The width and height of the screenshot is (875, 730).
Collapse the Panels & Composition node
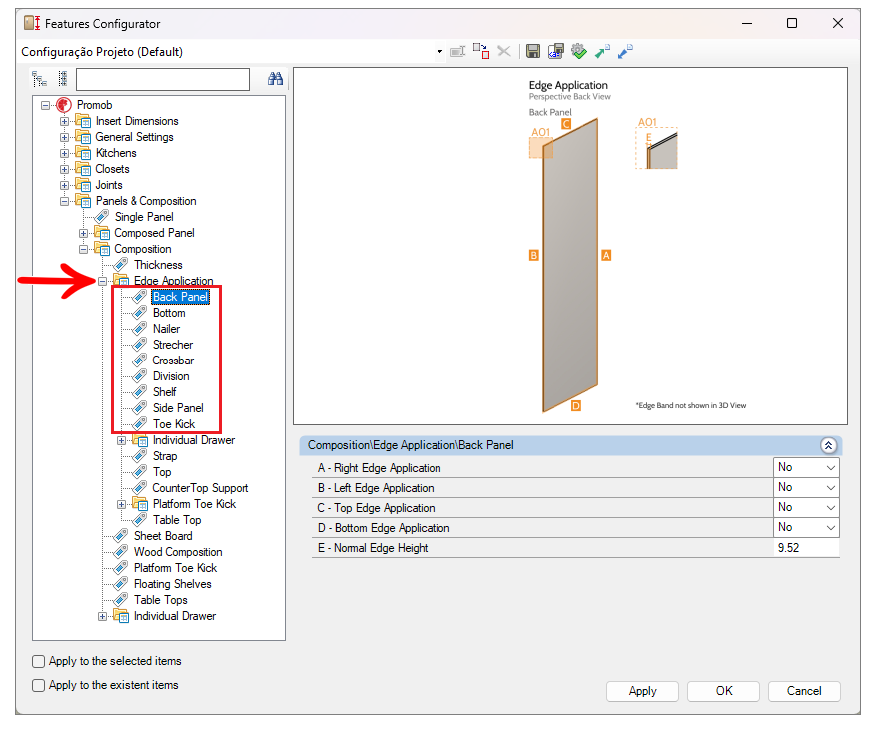coord(64,201)
